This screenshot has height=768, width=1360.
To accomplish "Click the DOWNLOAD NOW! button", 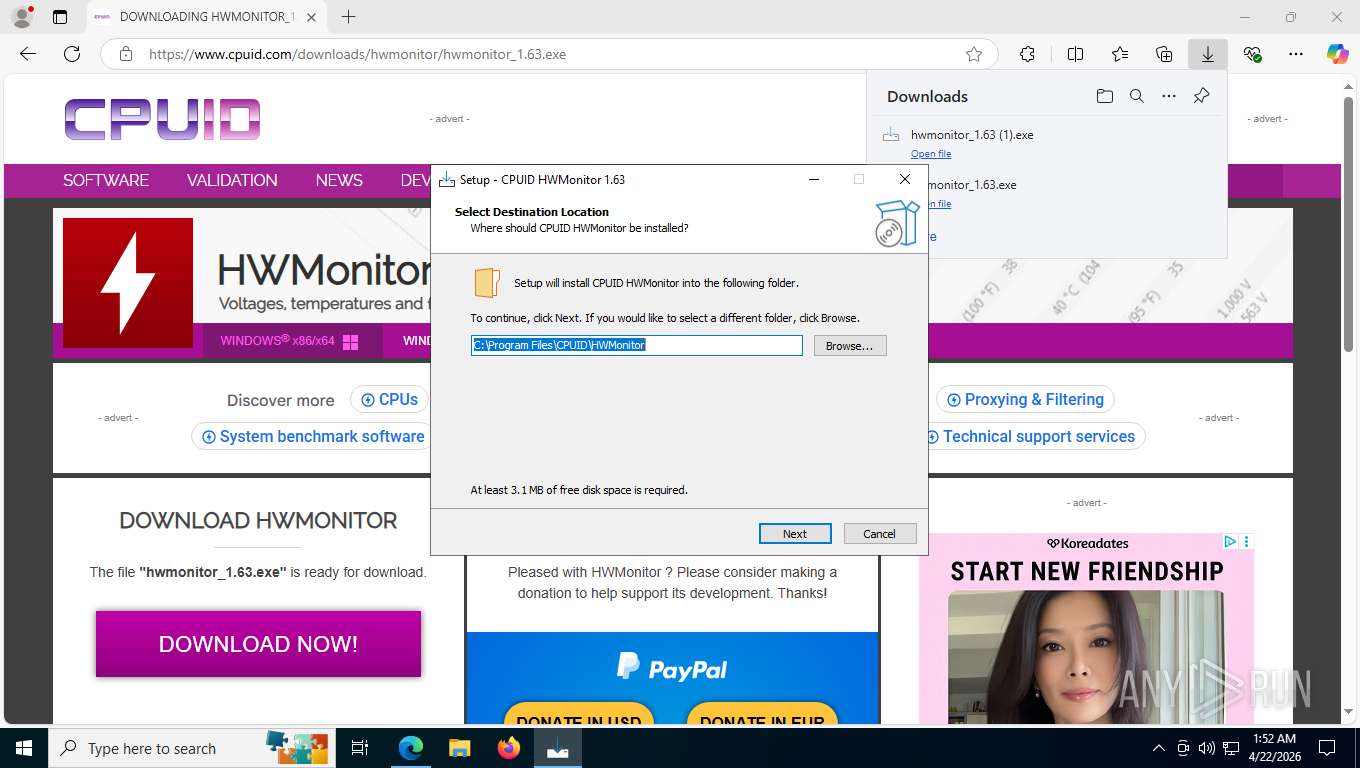I will coord(258,644).
